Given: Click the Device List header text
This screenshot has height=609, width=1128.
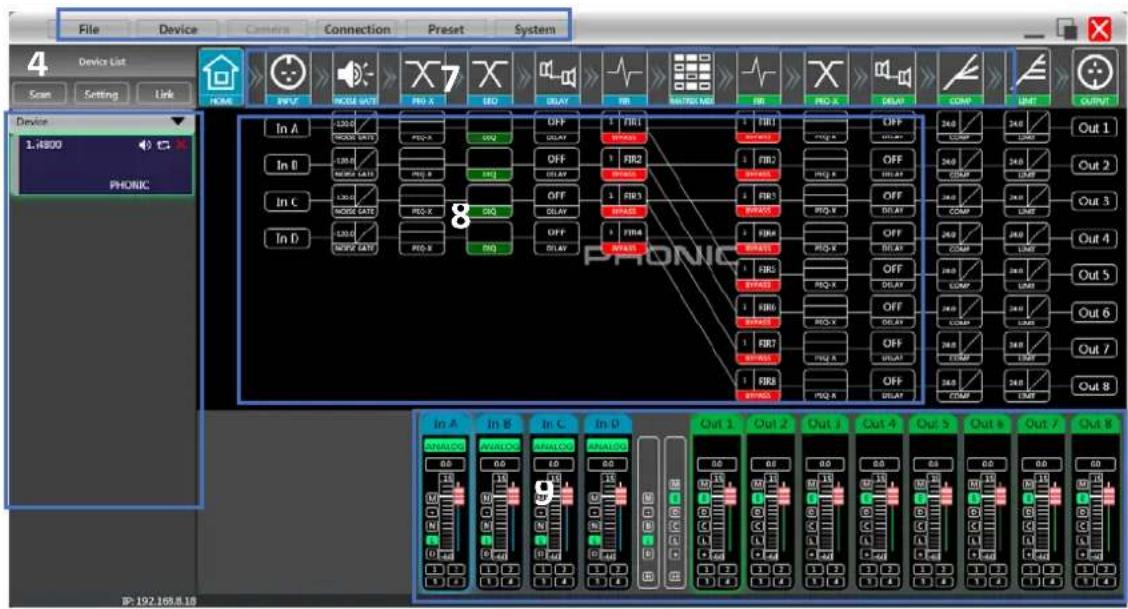Looking at the screenshot, I should coord(101,62).
